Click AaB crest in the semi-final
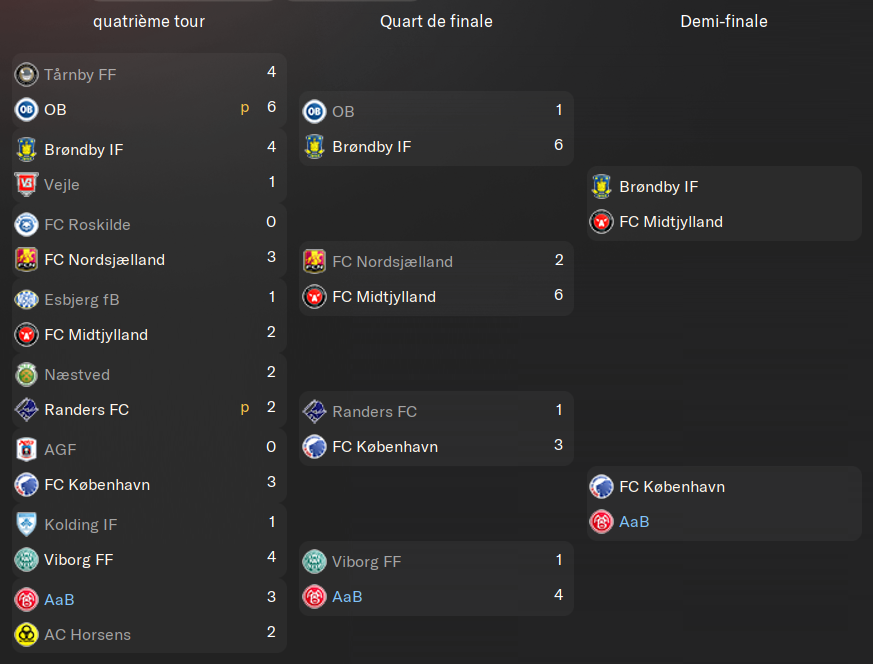 pyautogui.click(x=601, y=522)
